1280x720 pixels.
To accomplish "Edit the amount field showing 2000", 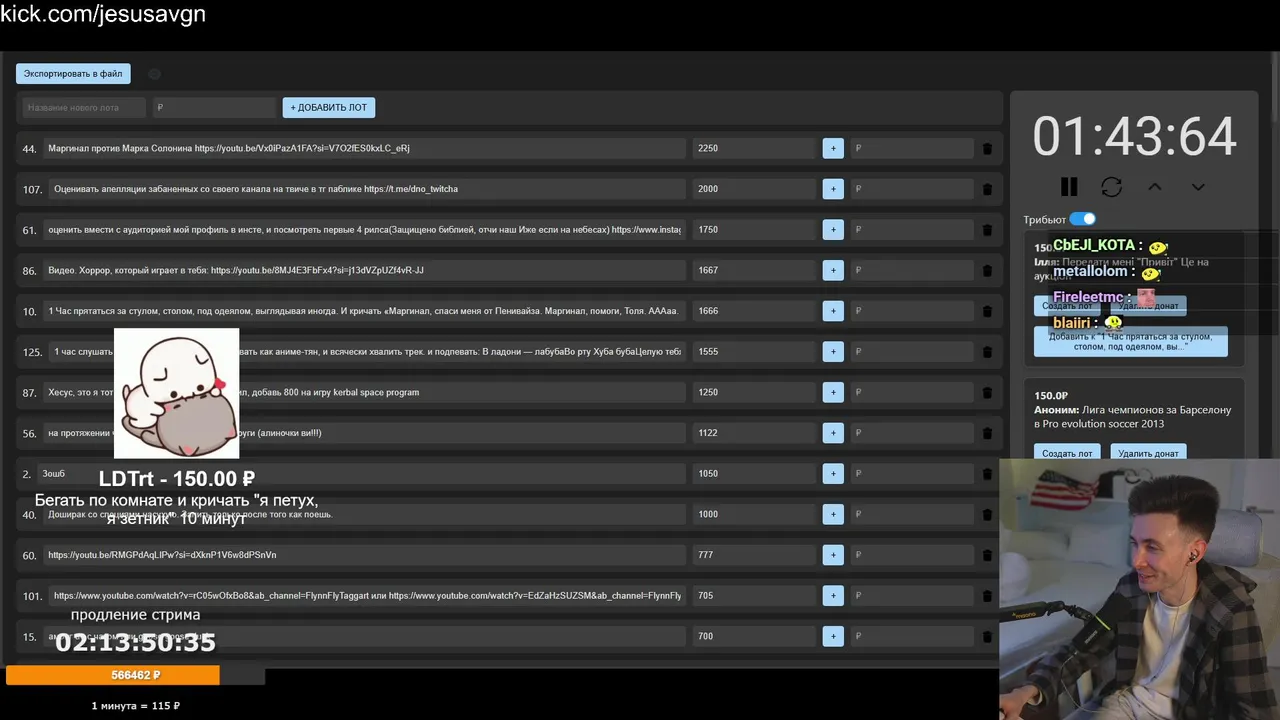I will tap(754, 189).
